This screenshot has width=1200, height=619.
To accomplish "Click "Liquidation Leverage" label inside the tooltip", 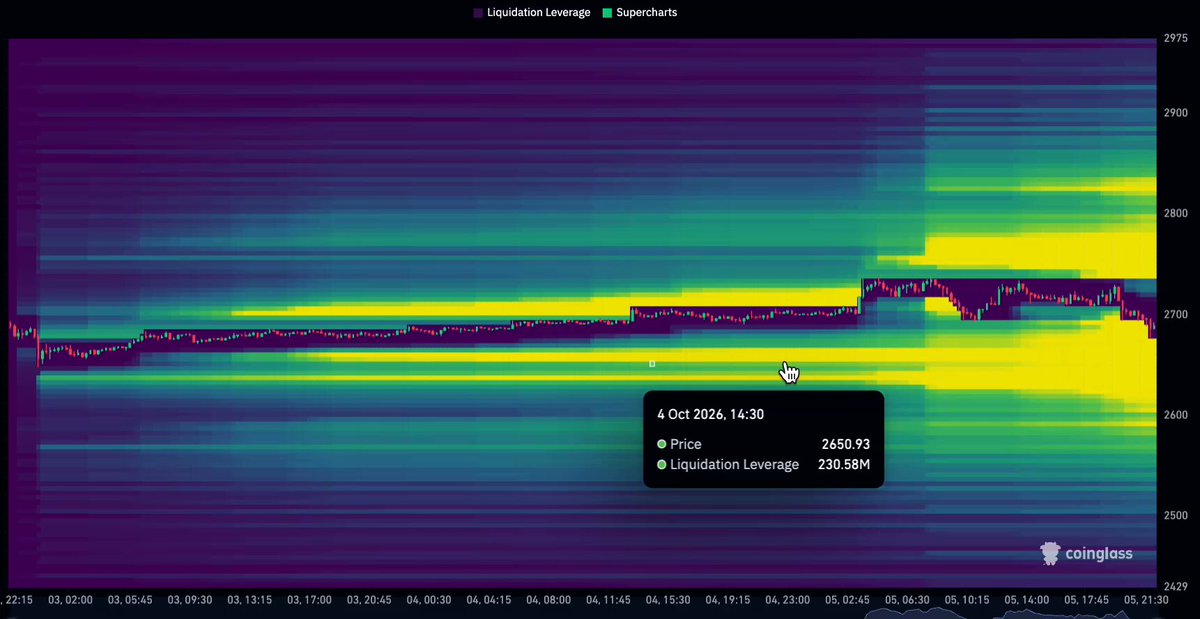I will [735, 464].
